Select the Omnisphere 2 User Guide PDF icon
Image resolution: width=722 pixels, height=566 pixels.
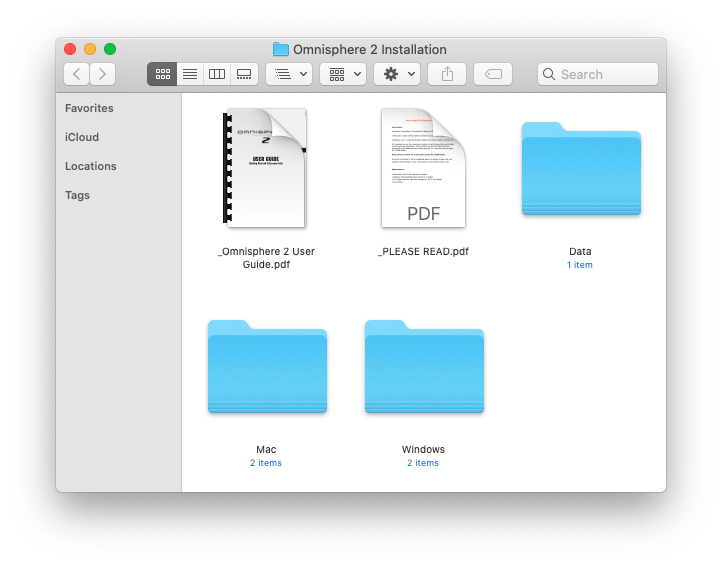[265, 168]
